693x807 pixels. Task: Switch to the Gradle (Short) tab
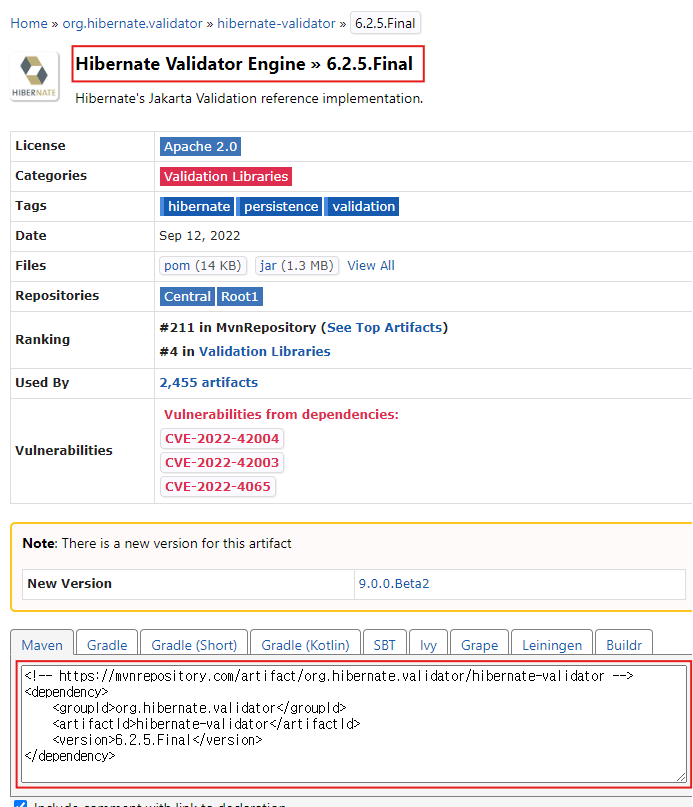point(194,644)
